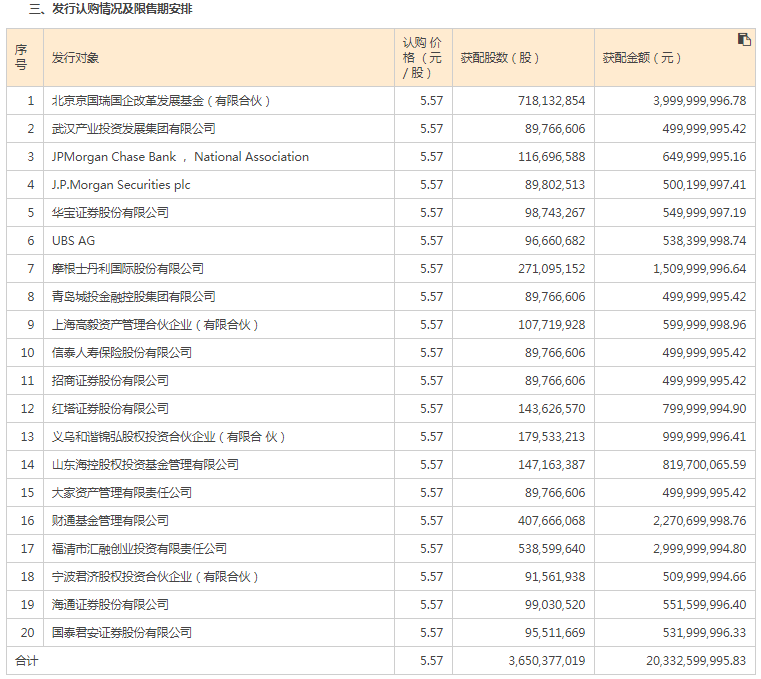Click the 合计 total row label

tap(26, 661)
